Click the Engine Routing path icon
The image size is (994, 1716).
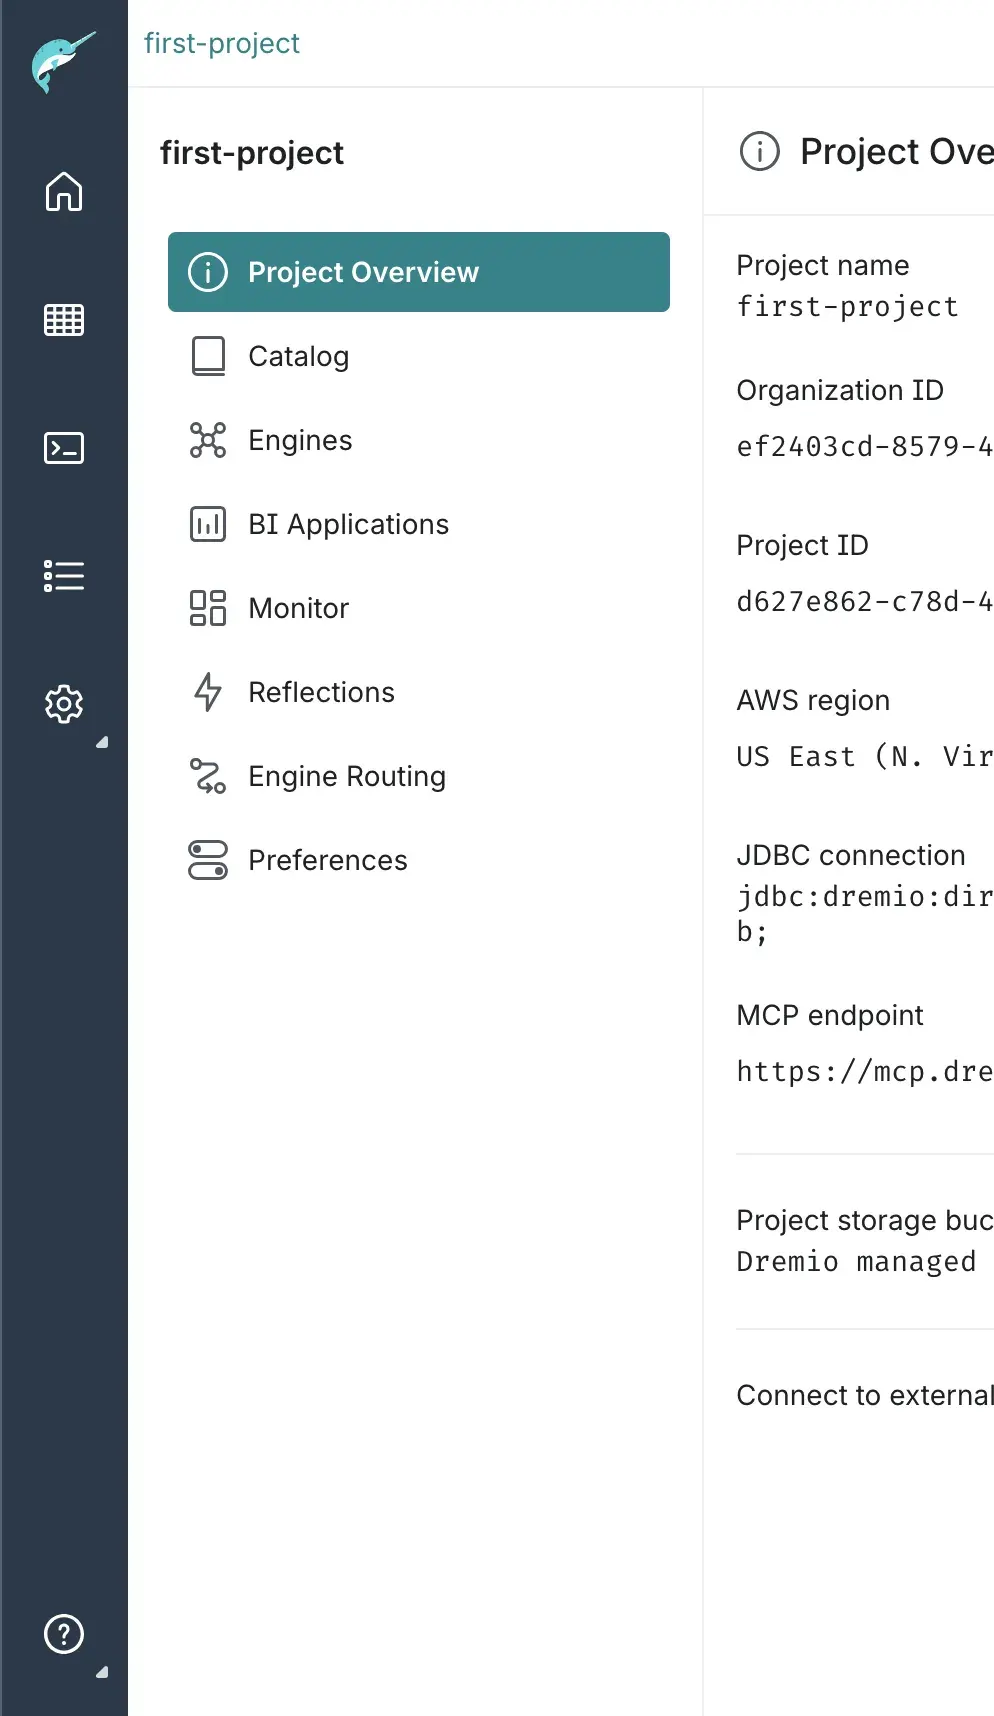[208, 776]
